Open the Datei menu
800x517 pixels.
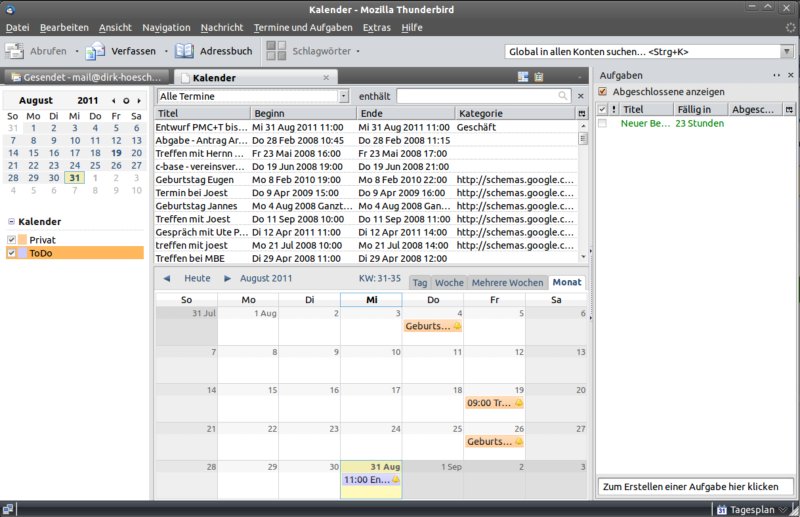17,28
